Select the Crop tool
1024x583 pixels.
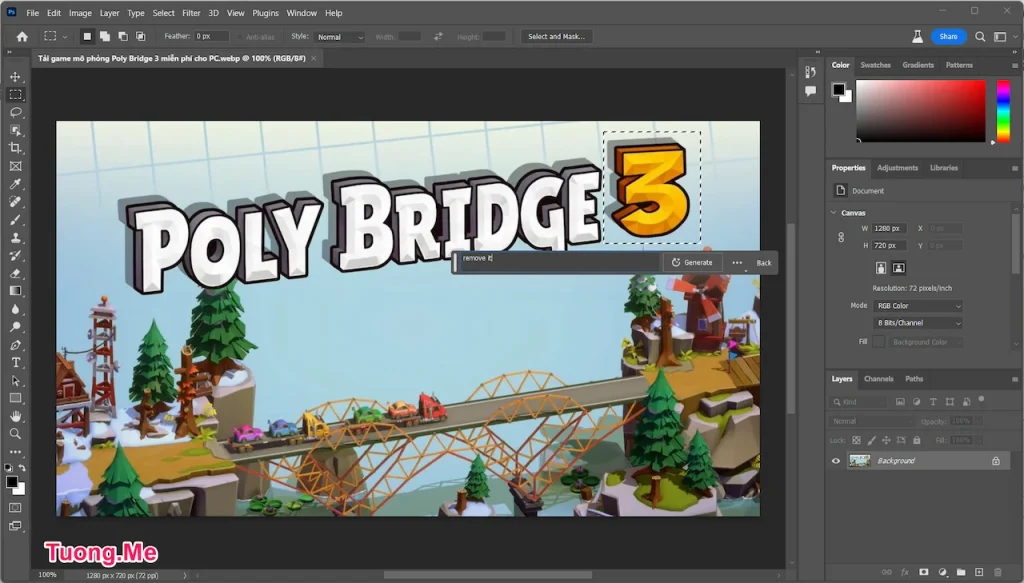[x=16, y=148]
